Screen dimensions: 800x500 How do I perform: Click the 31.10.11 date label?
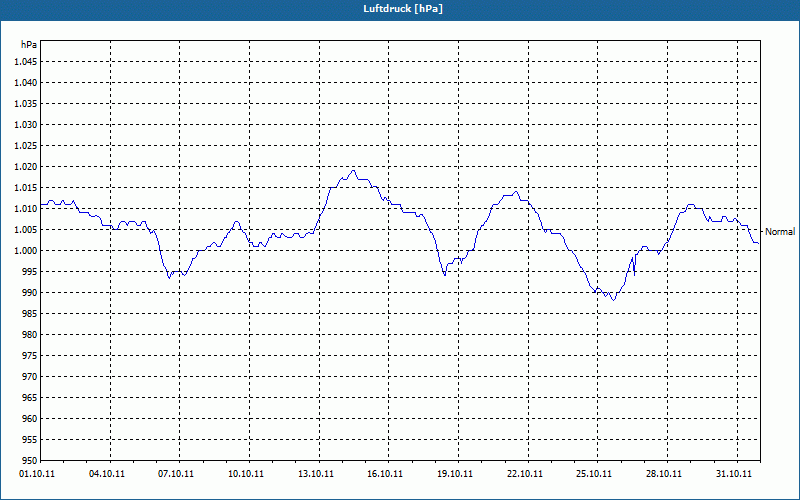734,474
